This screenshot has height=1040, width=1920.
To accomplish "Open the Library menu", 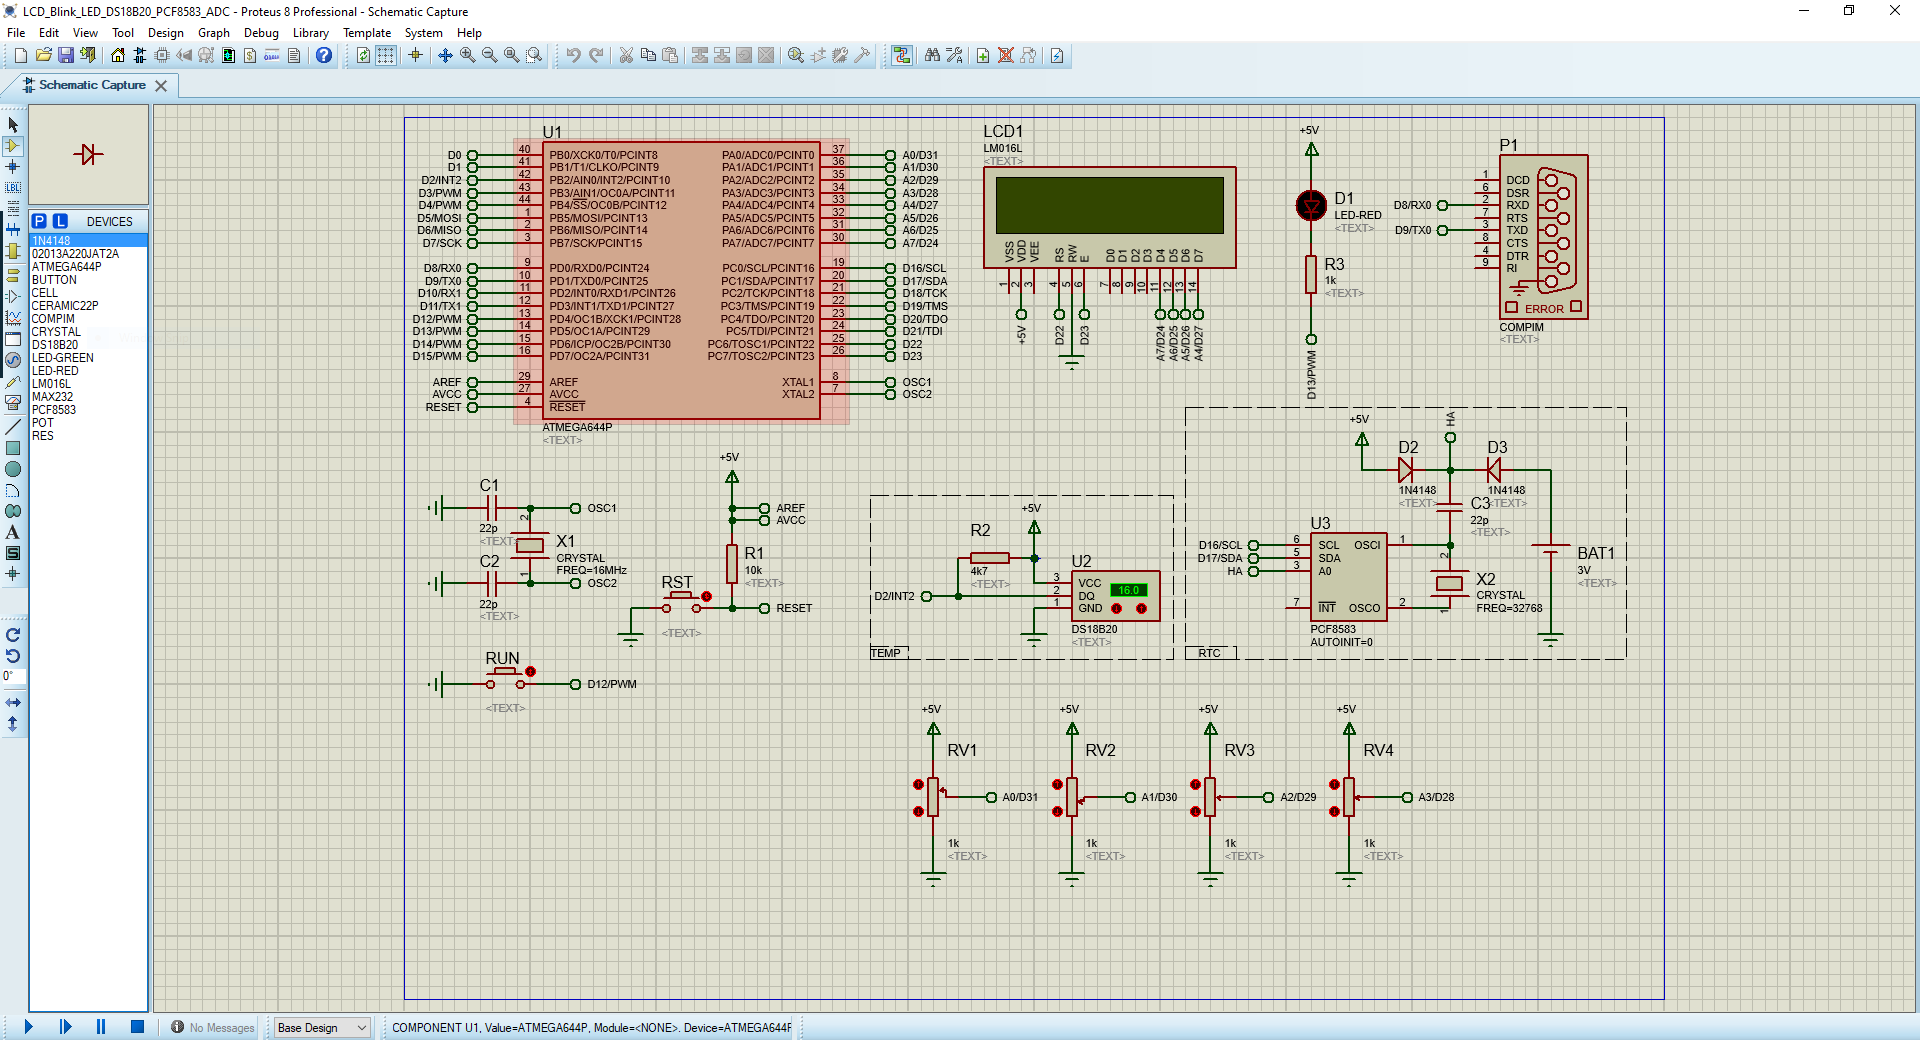I will [x=311, y=33].
